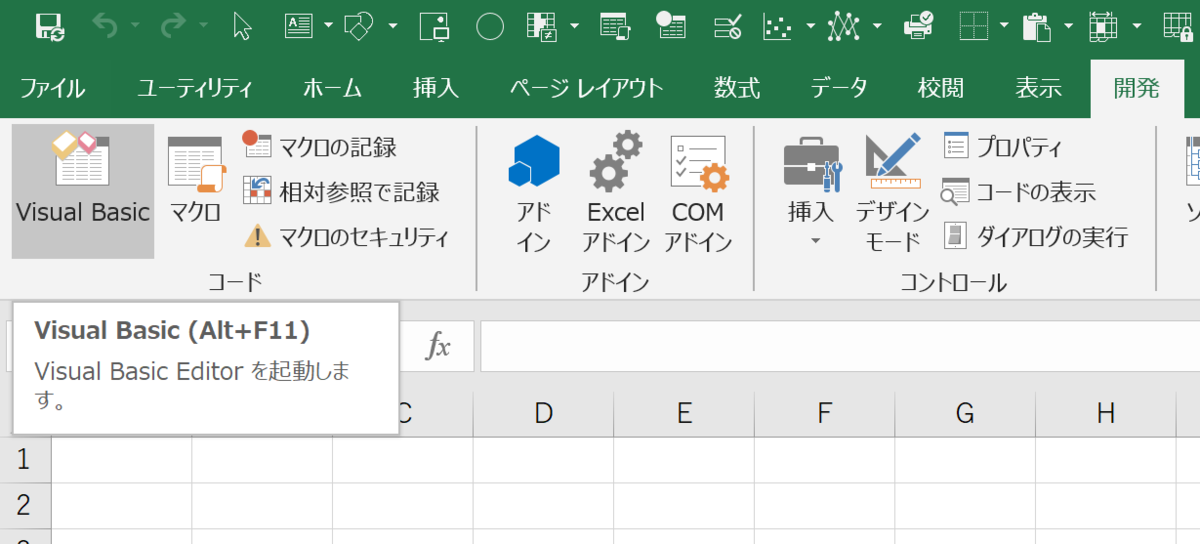1200x544 pixels.
Task: Select the 開発 tab
Action: [x=1137, y=88]
